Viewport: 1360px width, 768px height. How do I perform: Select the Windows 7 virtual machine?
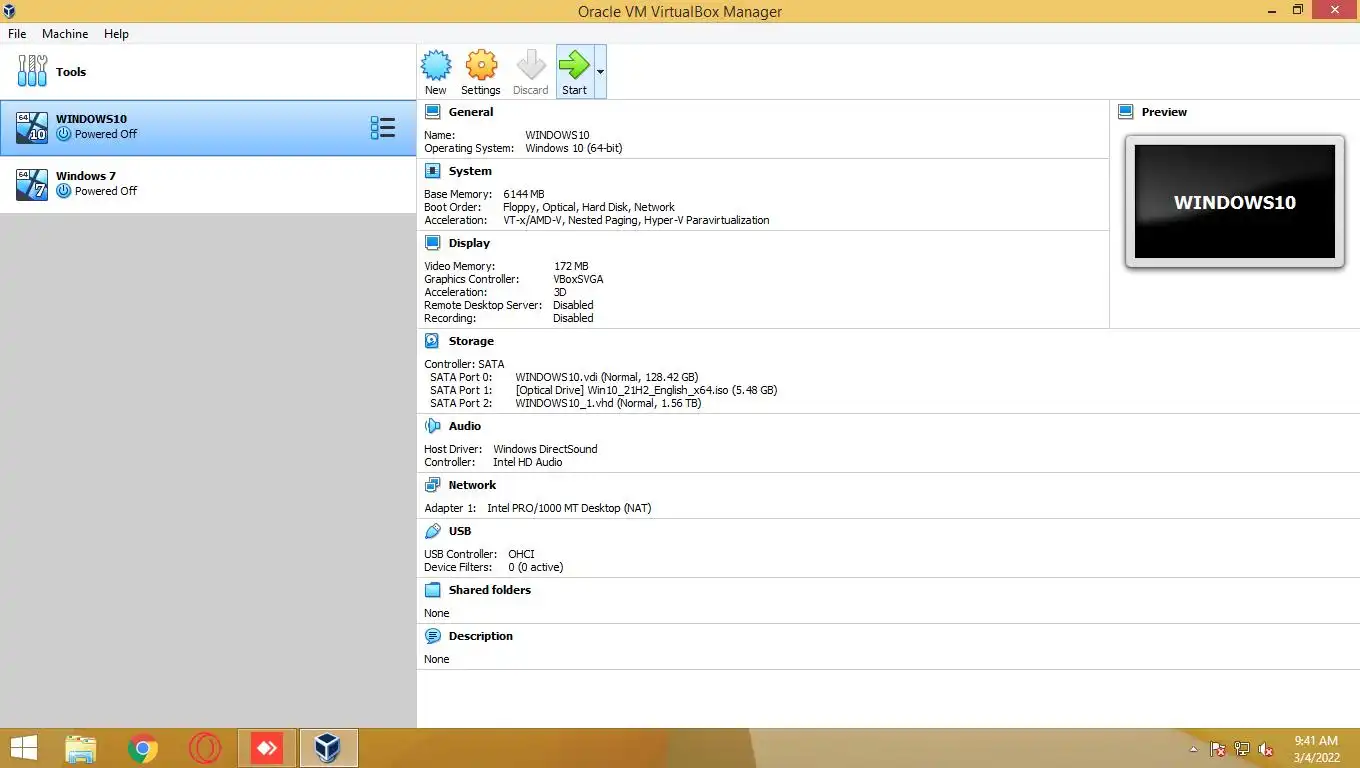tap(208, 184)
